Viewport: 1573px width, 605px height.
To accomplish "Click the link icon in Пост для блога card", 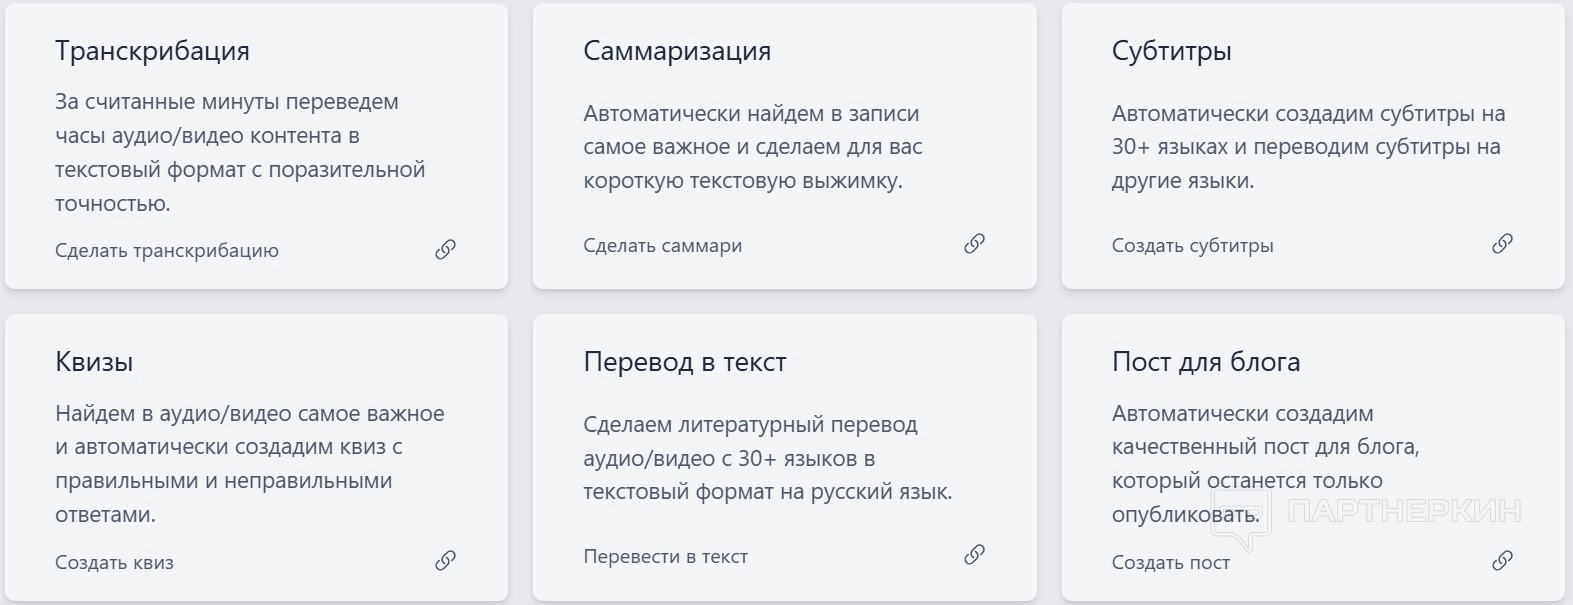I will click(1502, 561).
